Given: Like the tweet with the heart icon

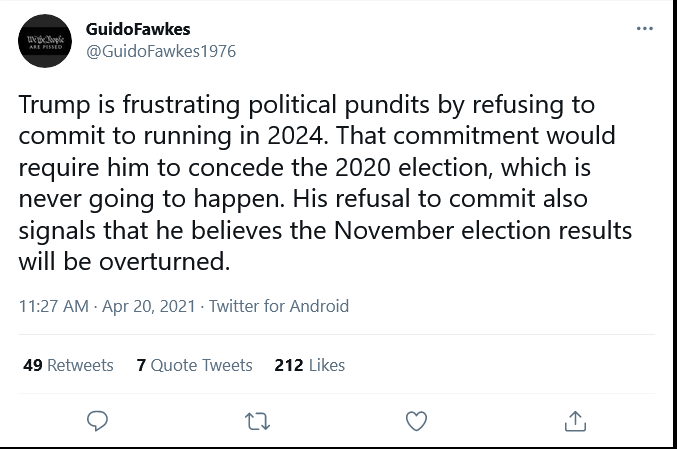Looking at the screenshot, I should 417,421.
